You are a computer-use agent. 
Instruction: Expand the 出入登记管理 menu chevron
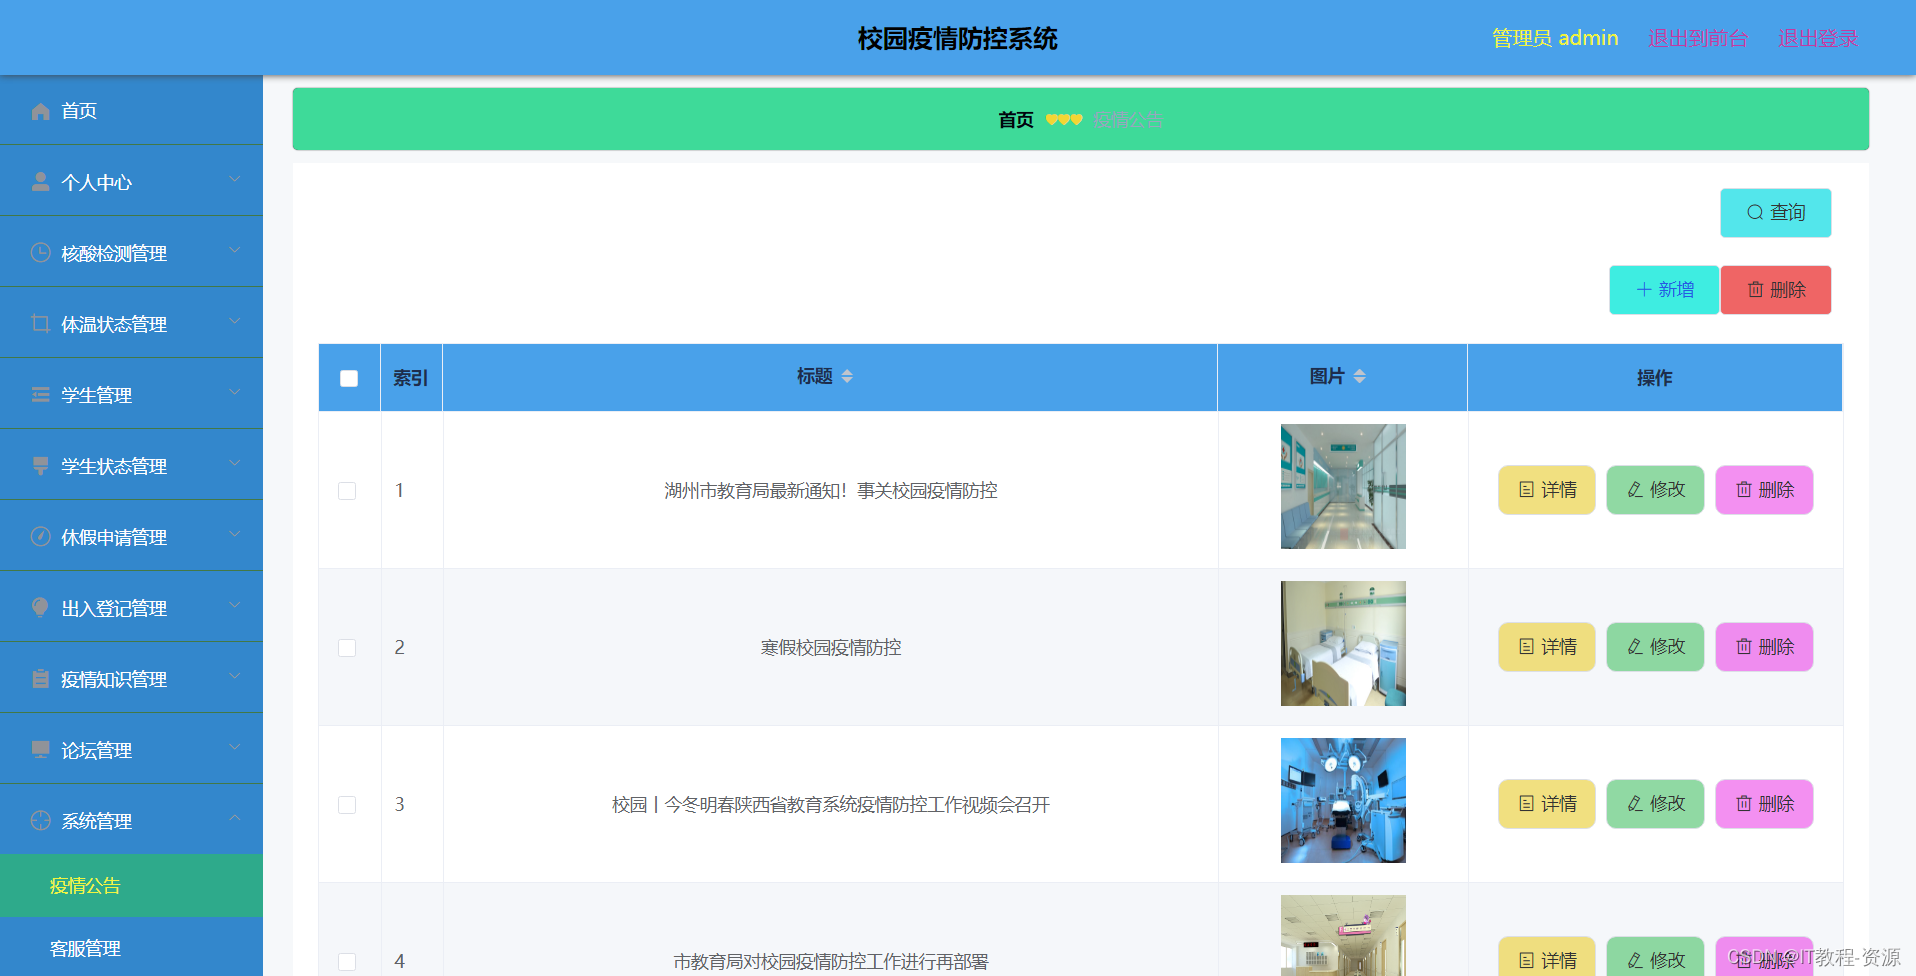(235, 605)
